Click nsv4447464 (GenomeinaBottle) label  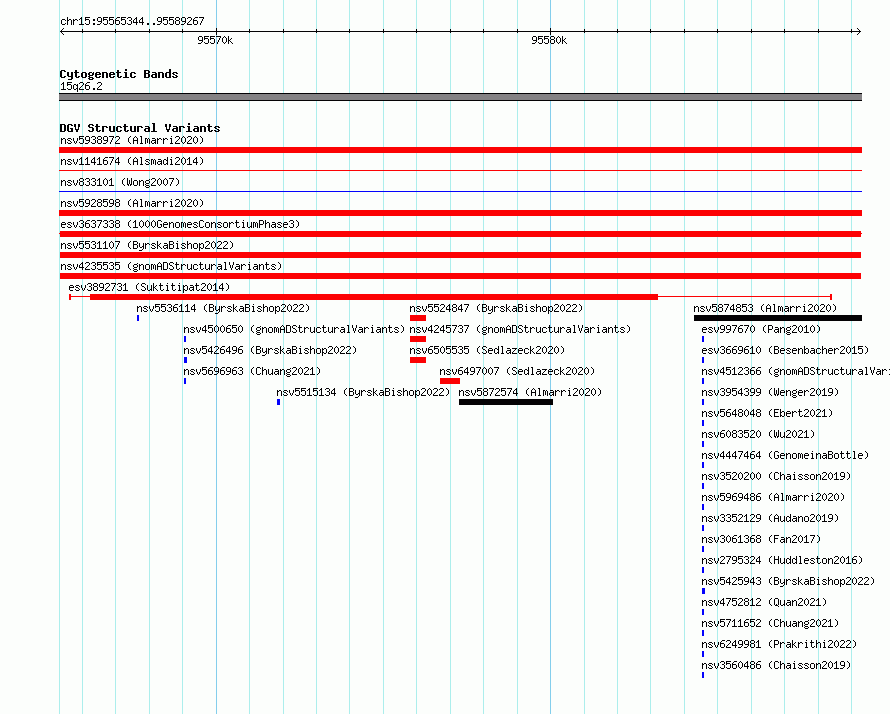[x=785, y=455]
